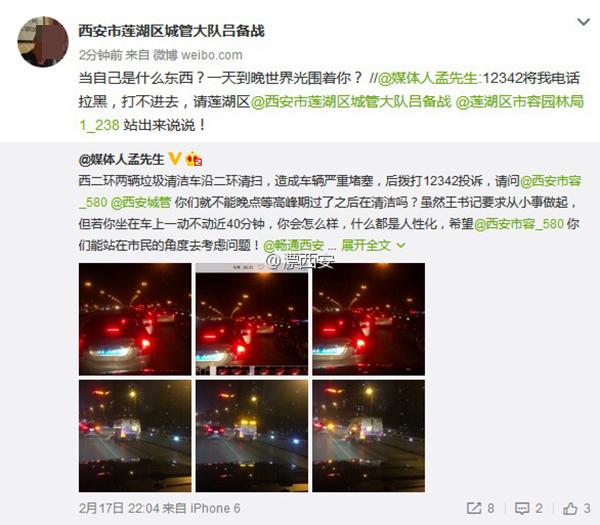Open first traffic jam photo thumbnail
Viewport: 600px width, 525px height.
click(x=135, y=319)
